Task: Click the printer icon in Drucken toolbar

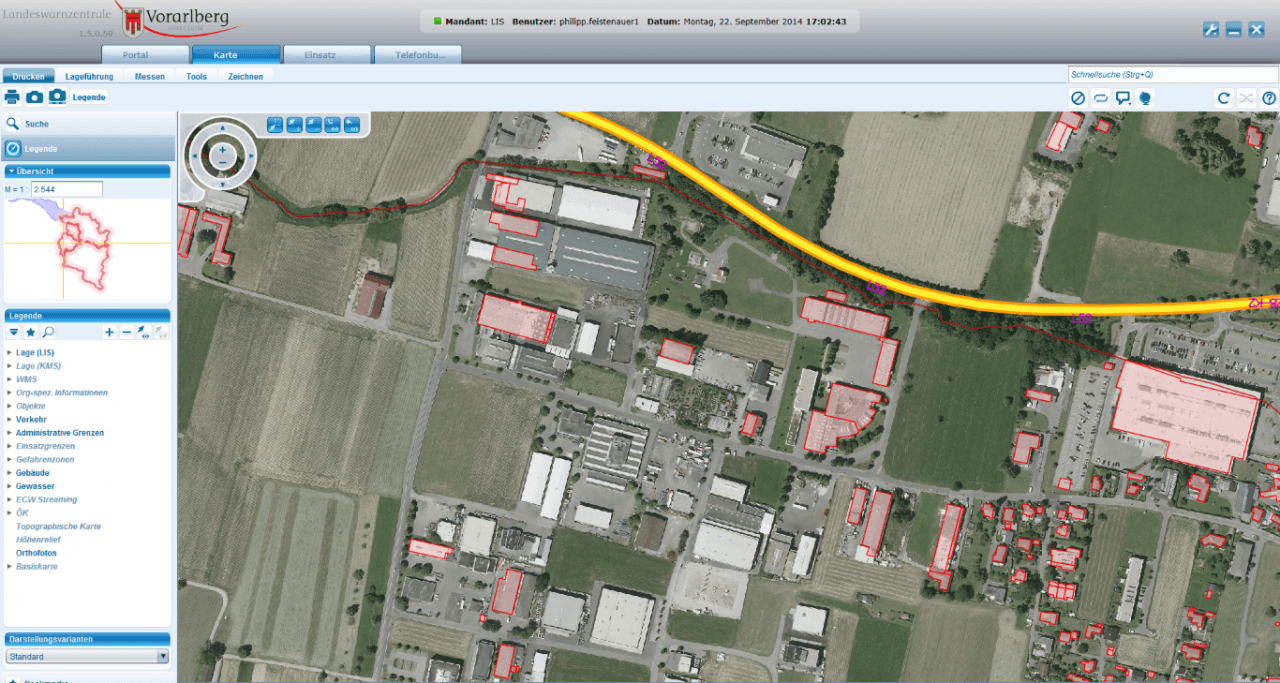Action: click(12, 97)
